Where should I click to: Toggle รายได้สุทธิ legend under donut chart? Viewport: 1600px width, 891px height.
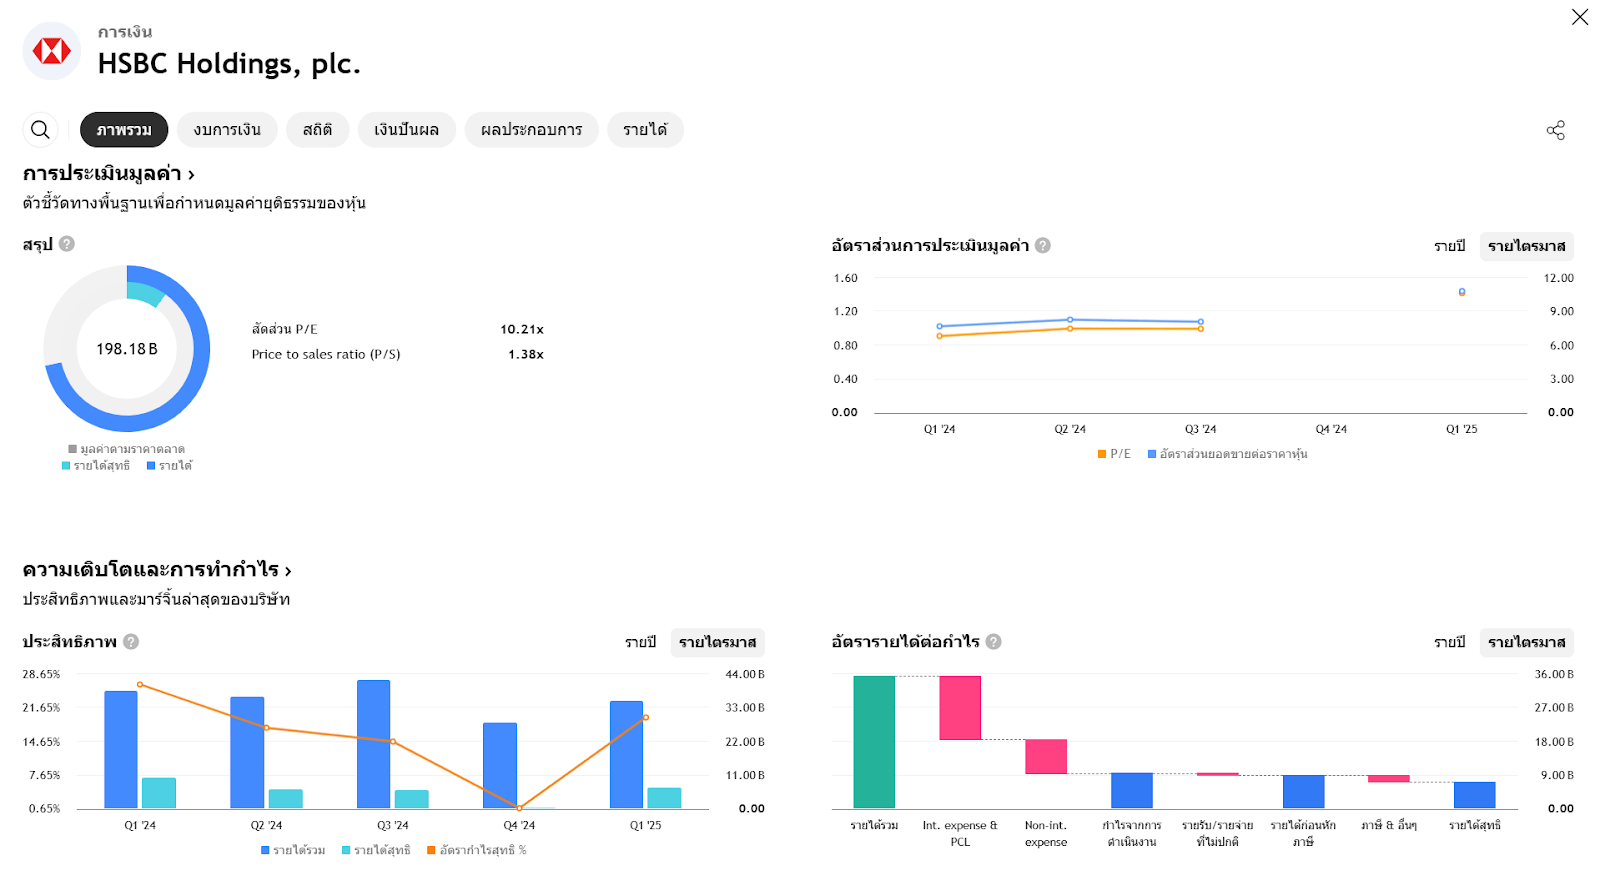(x=96, y=466)
